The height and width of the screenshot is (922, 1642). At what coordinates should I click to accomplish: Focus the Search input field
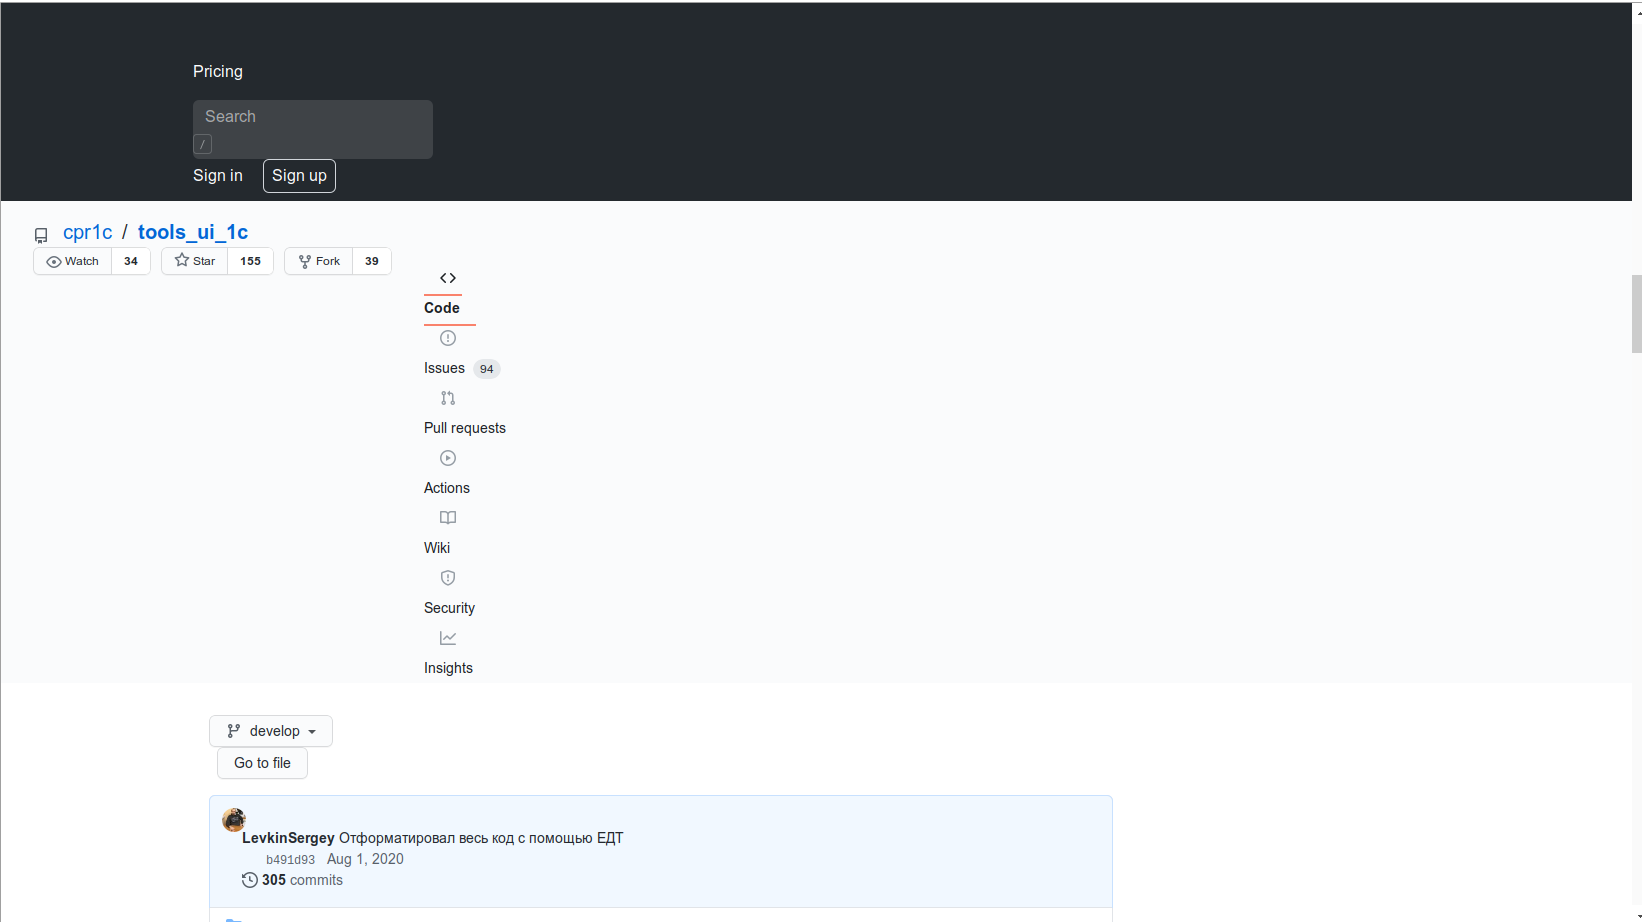point(312,117)
